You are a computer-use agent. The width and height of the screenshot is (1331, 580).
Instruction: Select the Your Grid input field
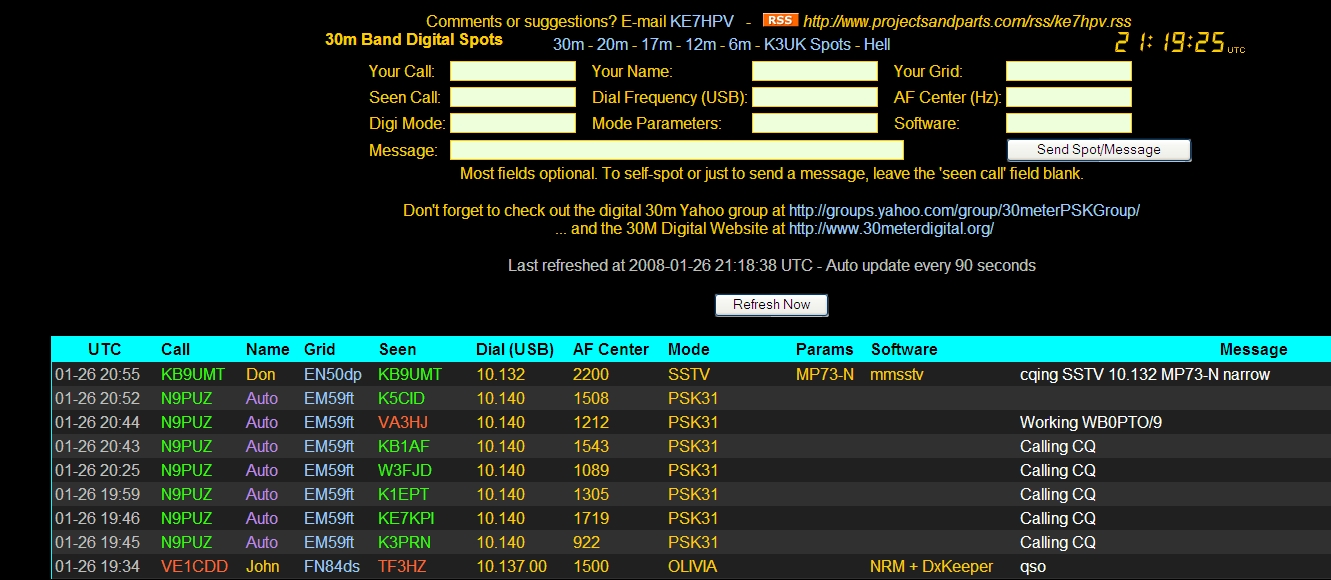(1068, 71)
